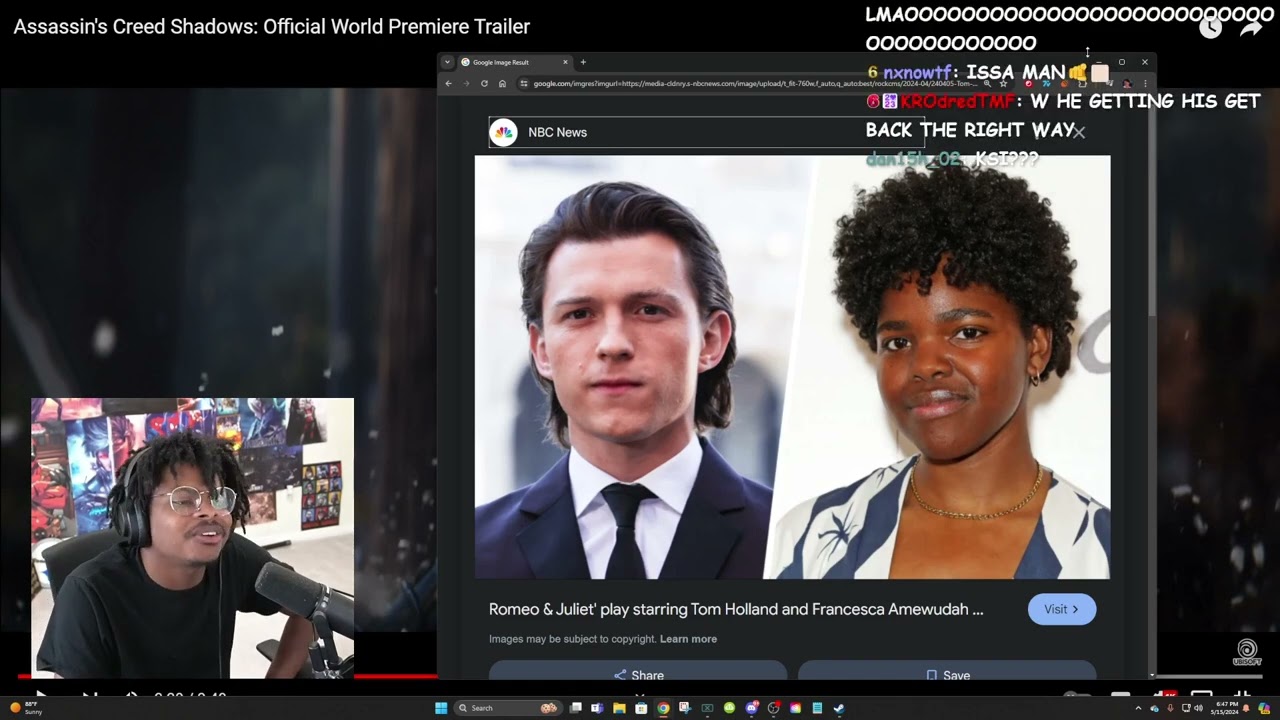
Task: Click the google.com/imgres address bar URL
Action: click(755, 83)
